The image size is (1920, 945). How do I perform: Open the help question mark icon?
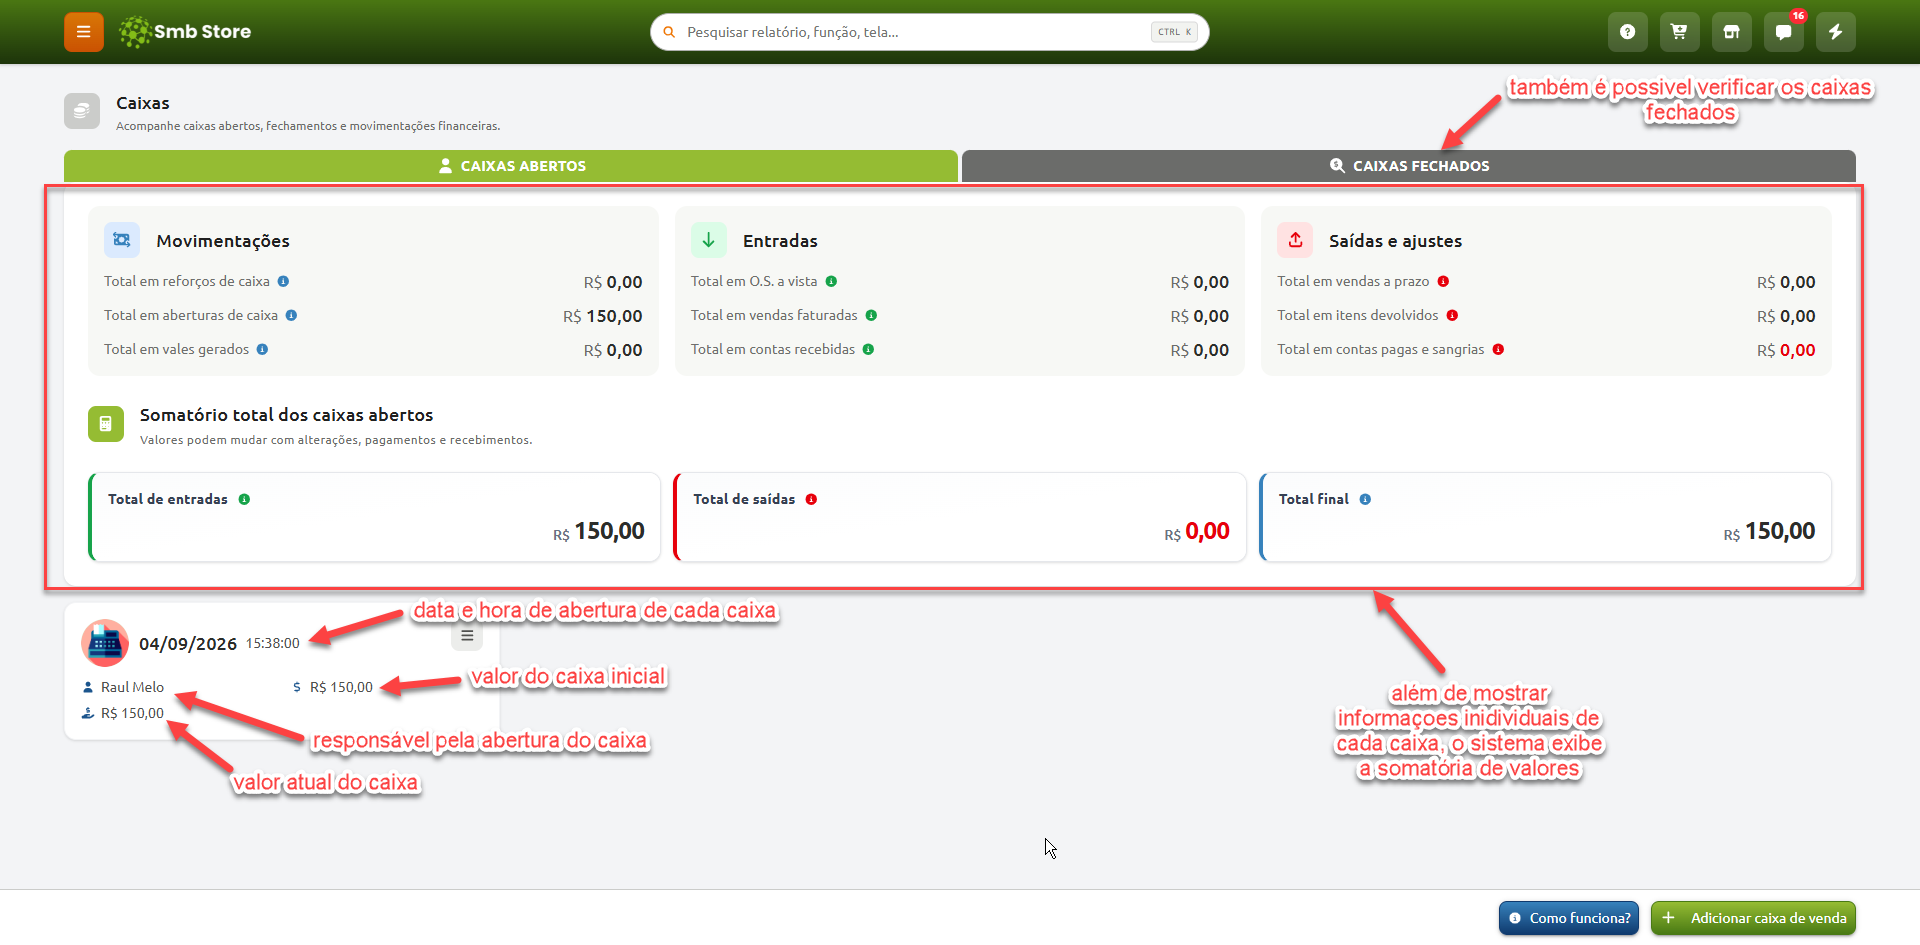click(x=1627, y=32)
